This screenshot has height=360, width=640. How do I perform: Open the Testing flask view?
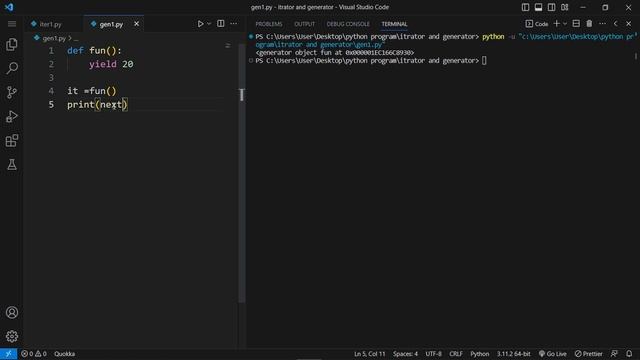[12, 164]
